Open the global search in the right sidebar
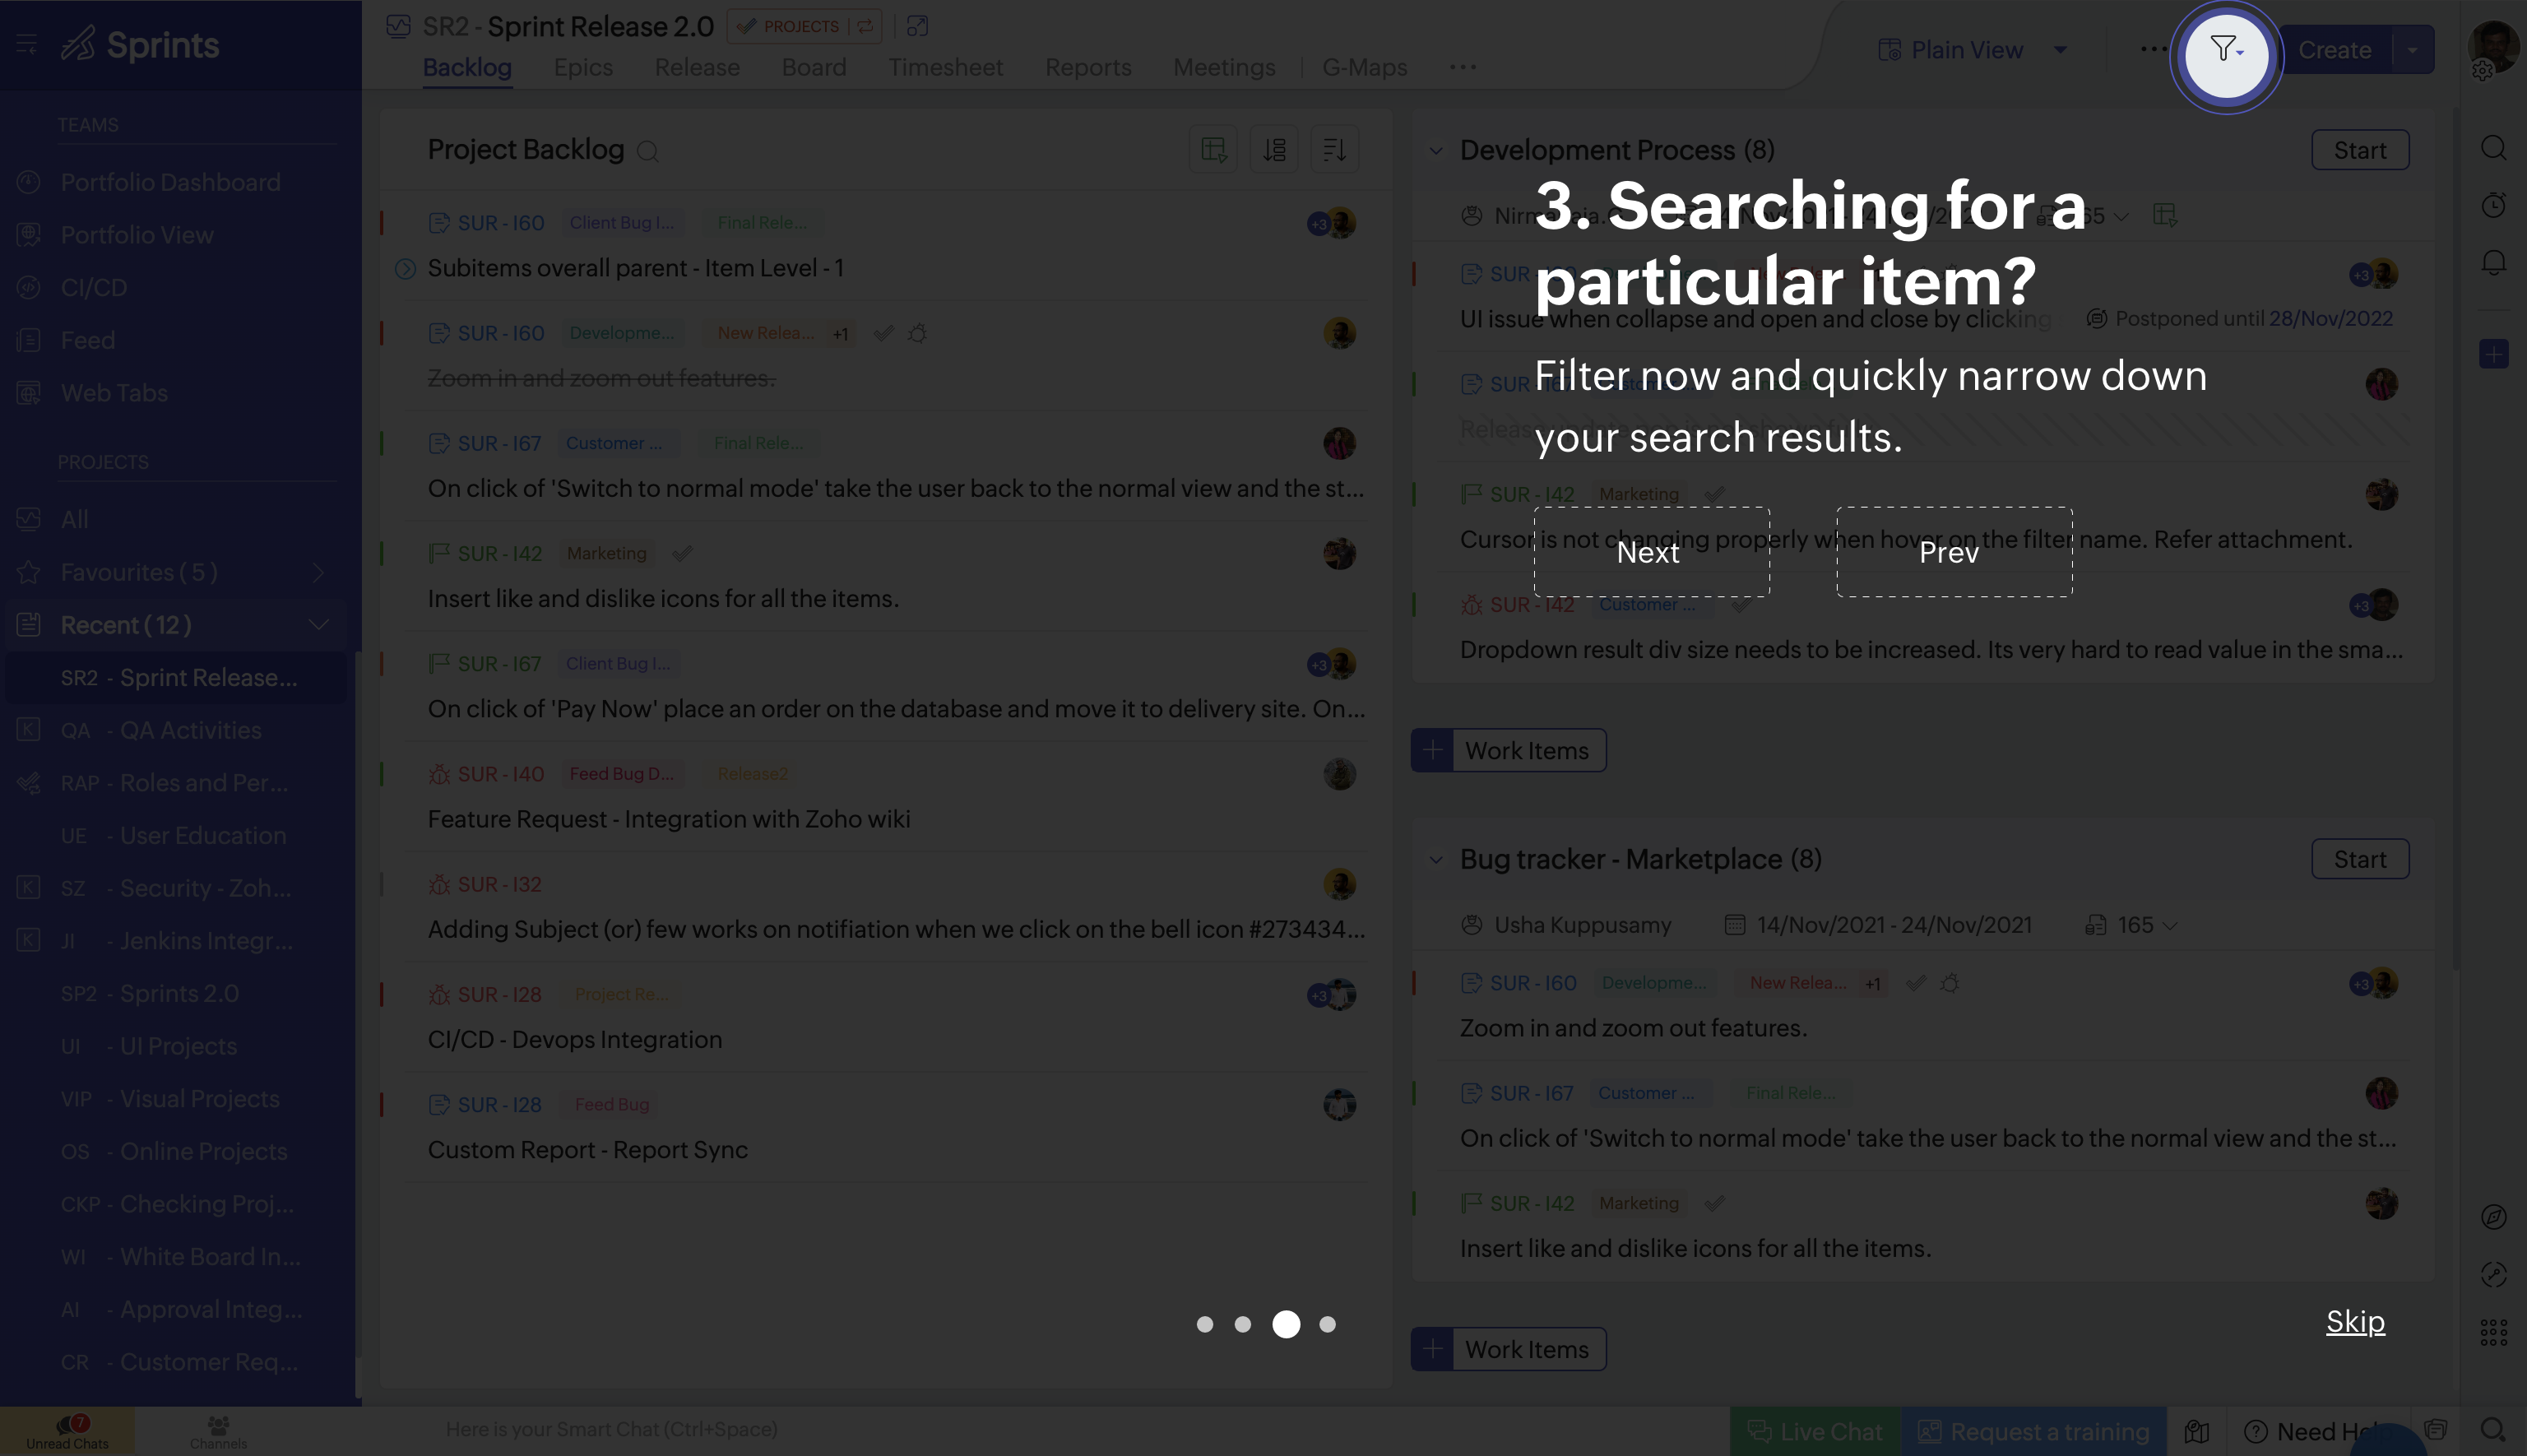 pyautogui.click(x=2494, y=148)
